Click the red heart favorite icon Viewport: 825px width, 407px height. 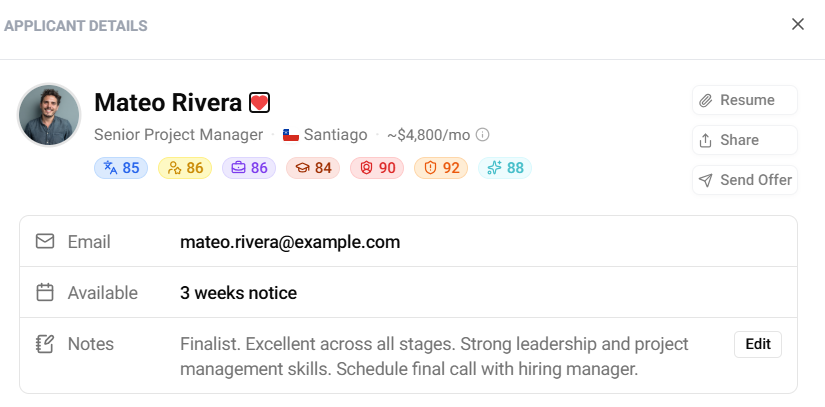(260, 103)
